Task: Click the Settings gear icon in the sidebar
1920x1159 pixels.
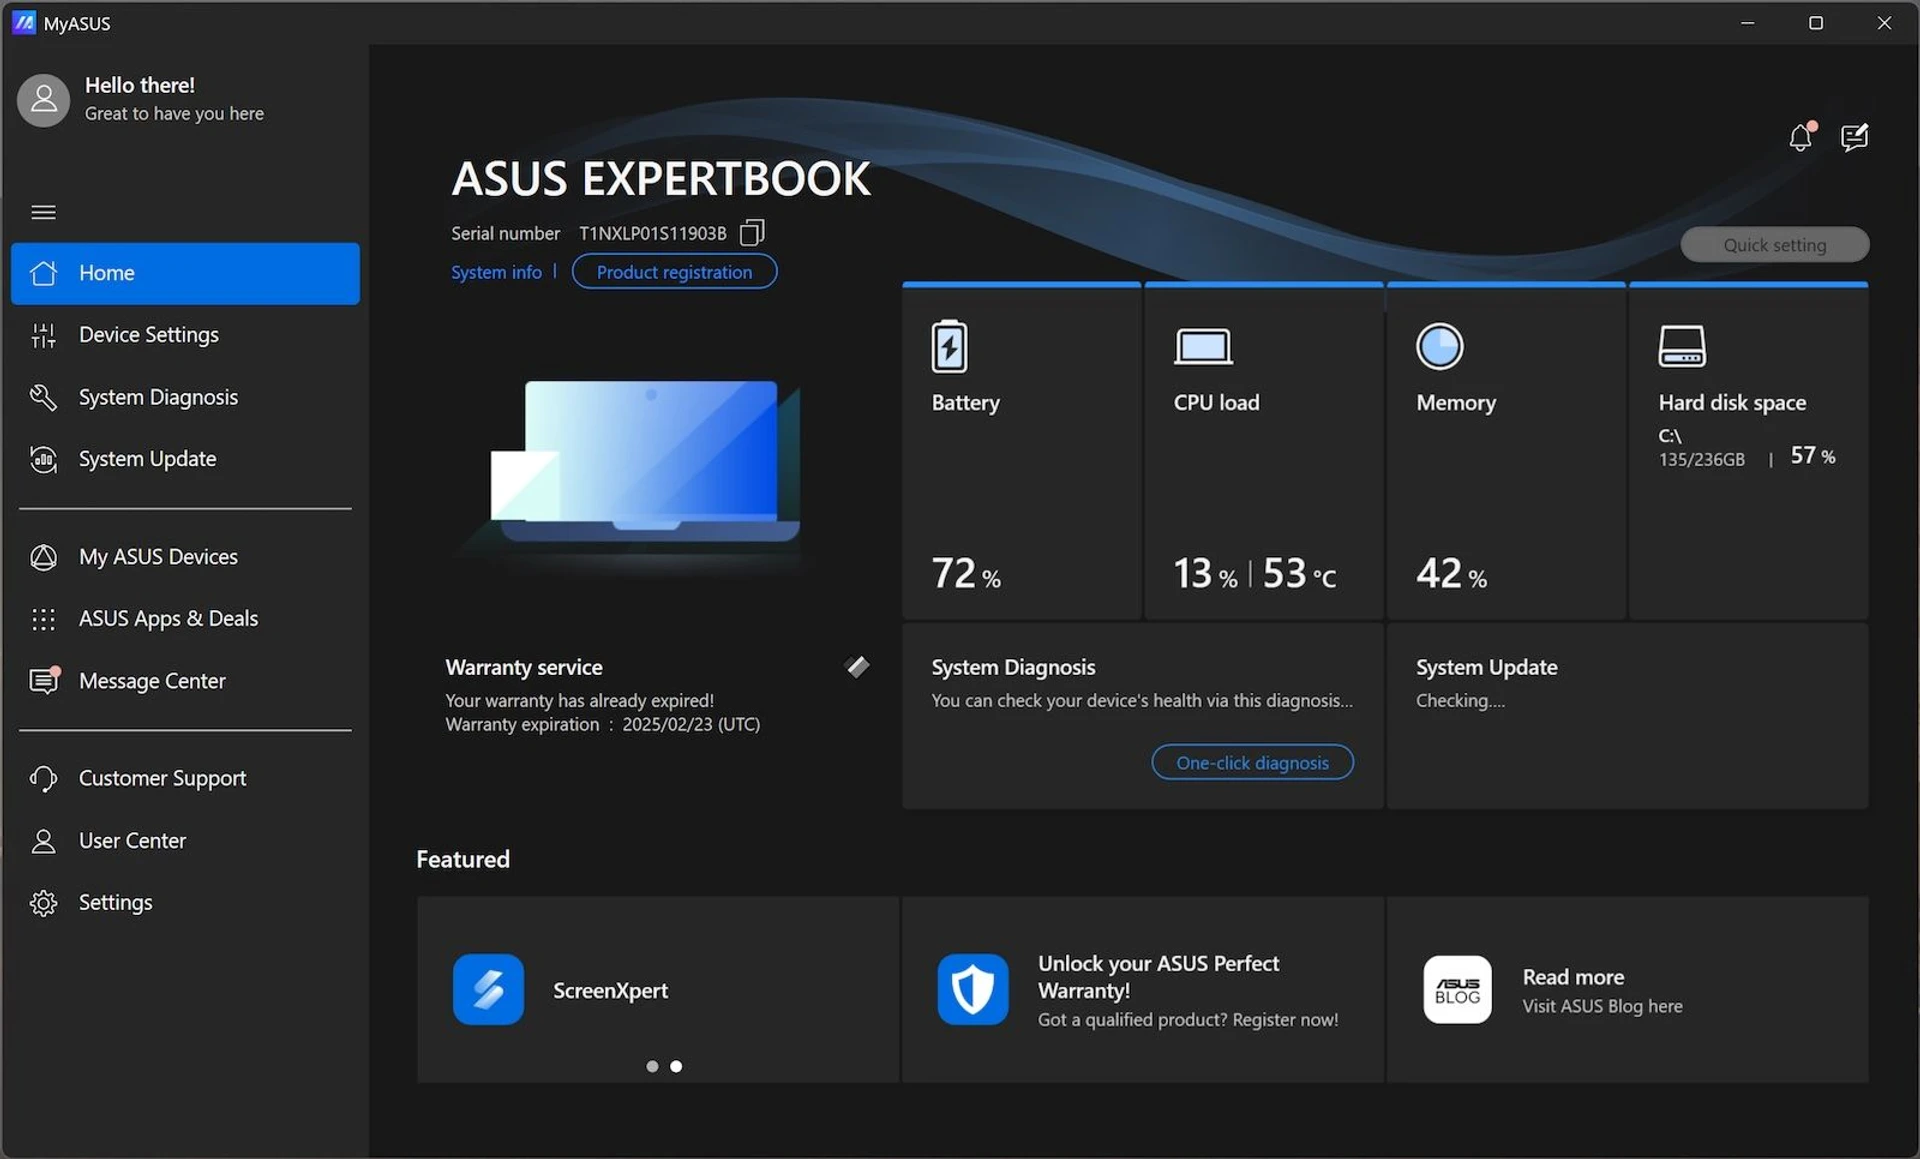Action: pos(43,903)
